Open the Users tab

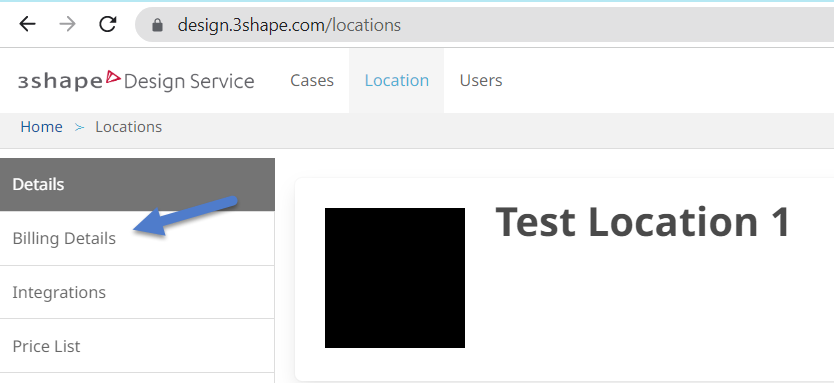click(x=481, y=80)
